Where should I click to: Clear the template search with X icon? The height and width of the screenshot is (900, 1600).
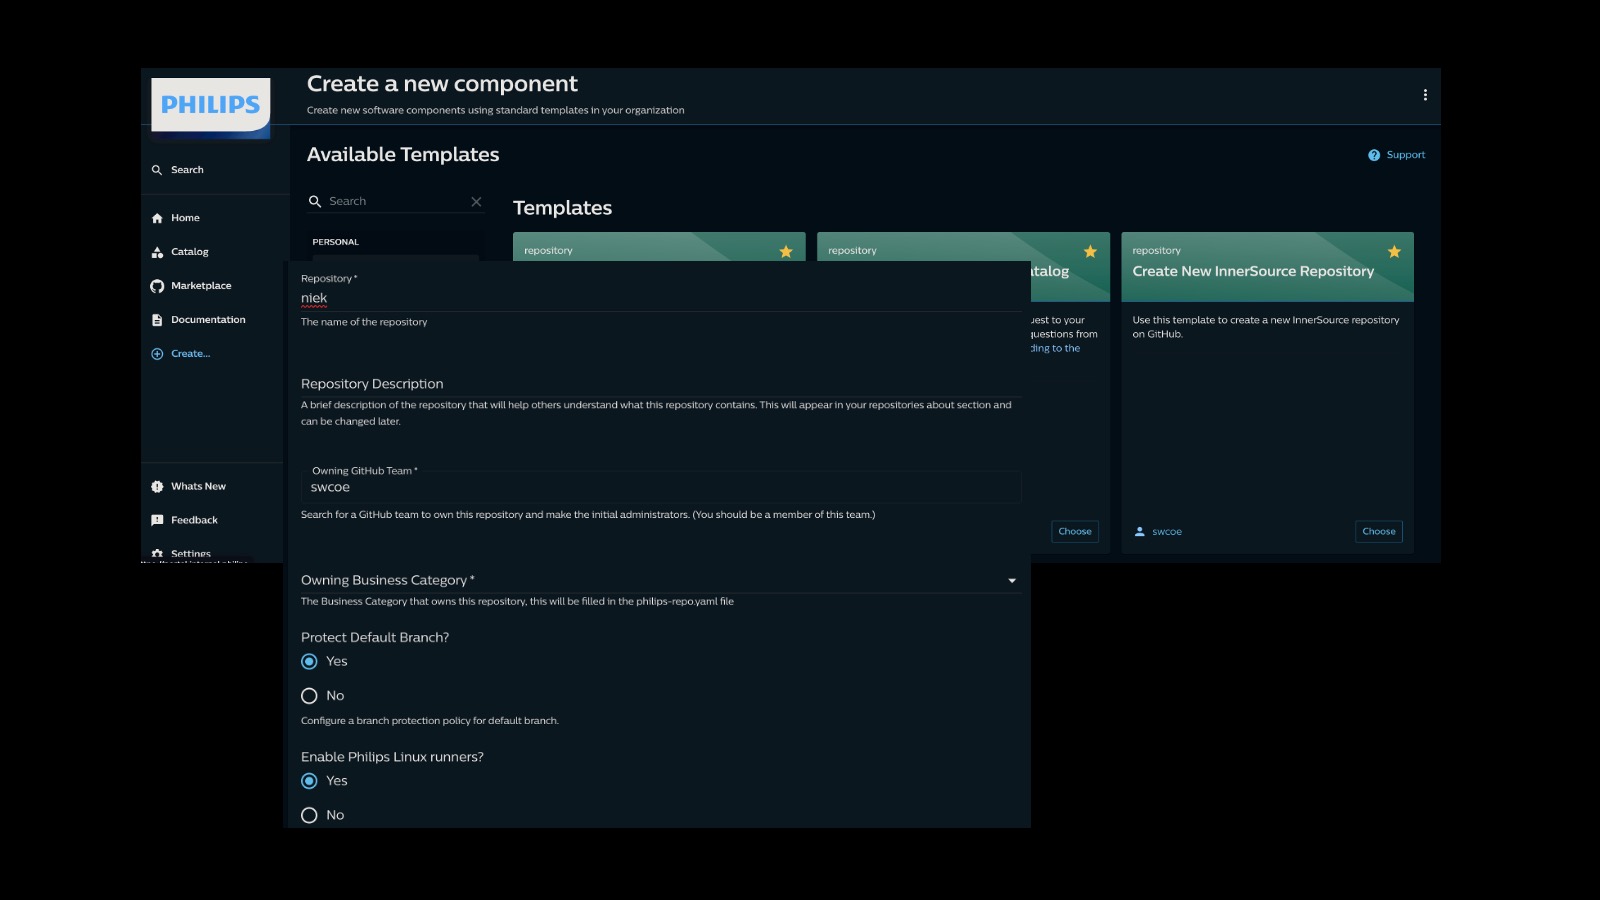476,201
